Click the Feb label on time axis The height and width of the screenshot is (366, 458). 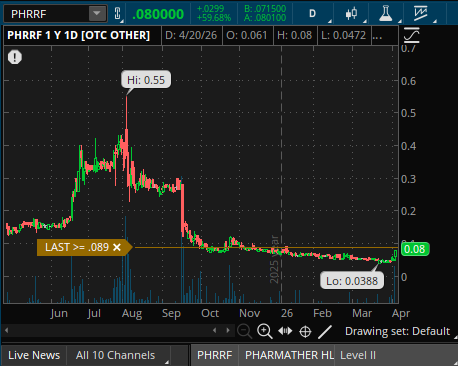(322, 313)
